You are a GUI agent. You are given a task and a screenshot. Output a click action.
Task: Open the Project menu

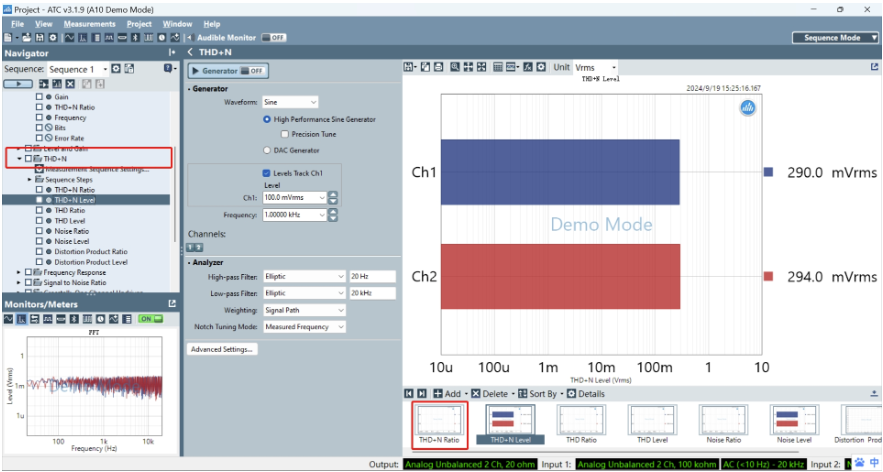point(139,23)
